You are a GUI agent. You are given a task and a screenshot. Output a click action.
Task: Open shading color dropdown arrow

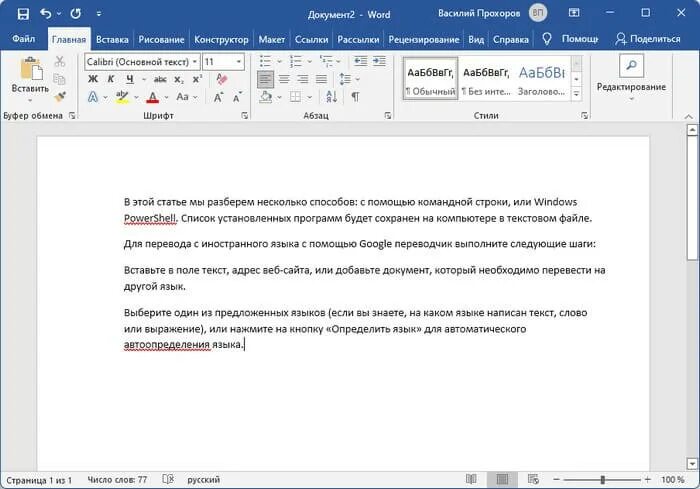point(279,97)
